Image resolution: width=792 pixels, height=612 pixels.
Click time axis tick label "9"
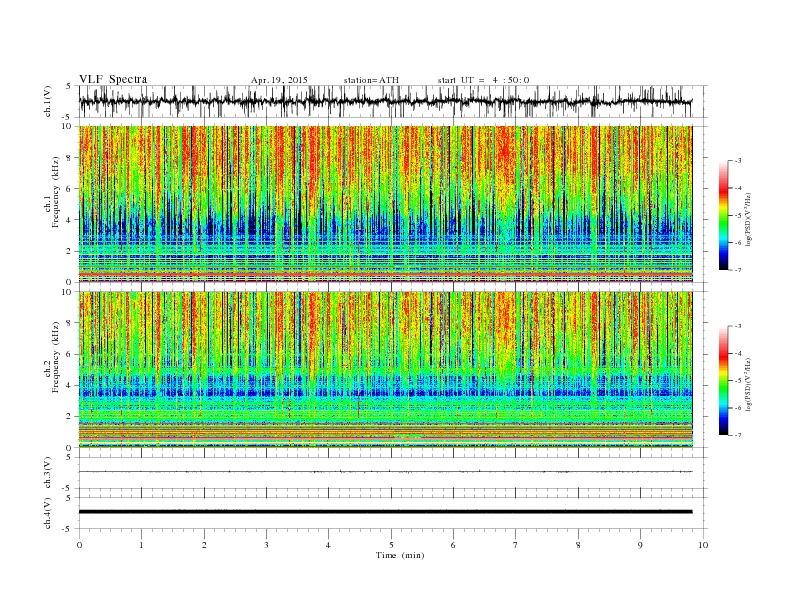pos(640,545)
